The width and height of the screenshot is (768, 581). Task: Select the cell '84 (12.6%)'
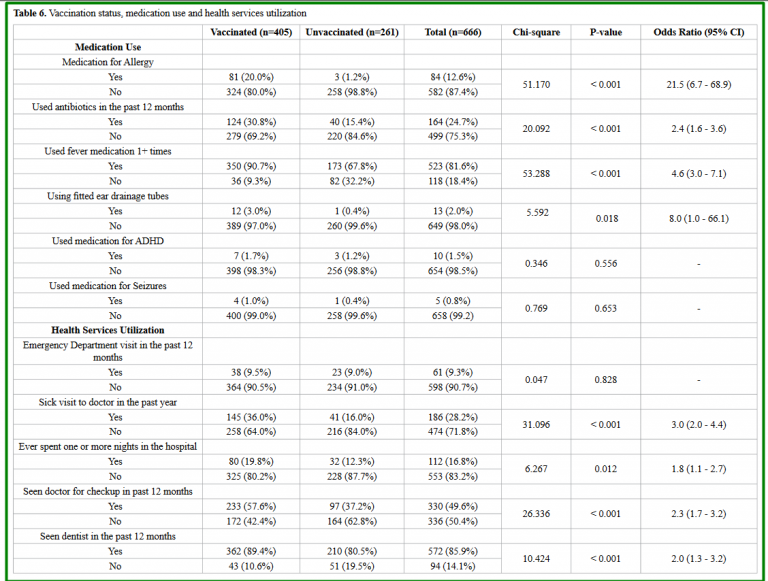(x=453, y=77)
